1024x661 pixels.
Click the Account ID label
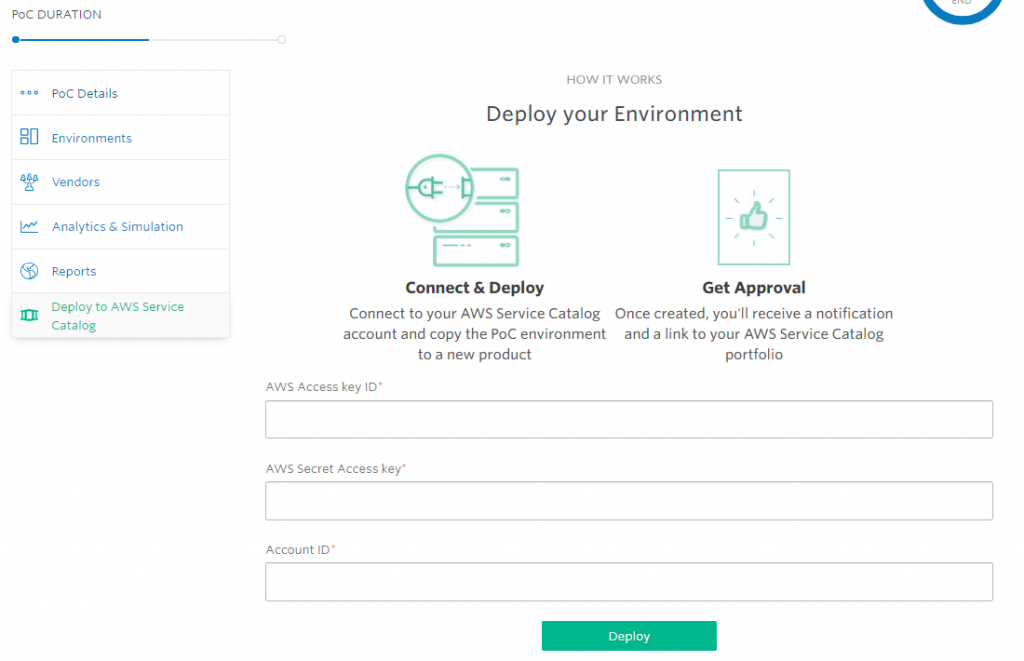coord(300,549)
